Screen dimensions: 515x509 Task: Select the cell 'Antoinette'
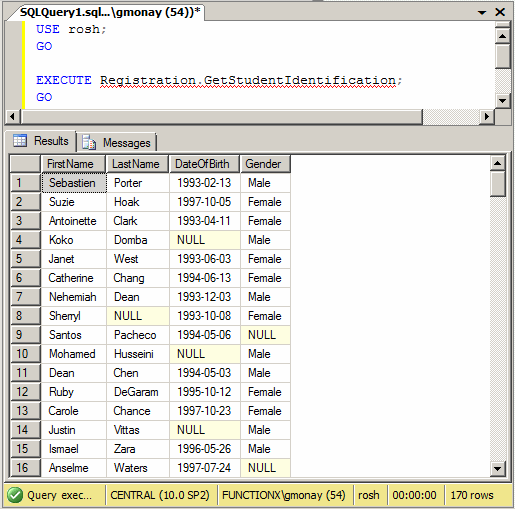[x=74, y=221]
